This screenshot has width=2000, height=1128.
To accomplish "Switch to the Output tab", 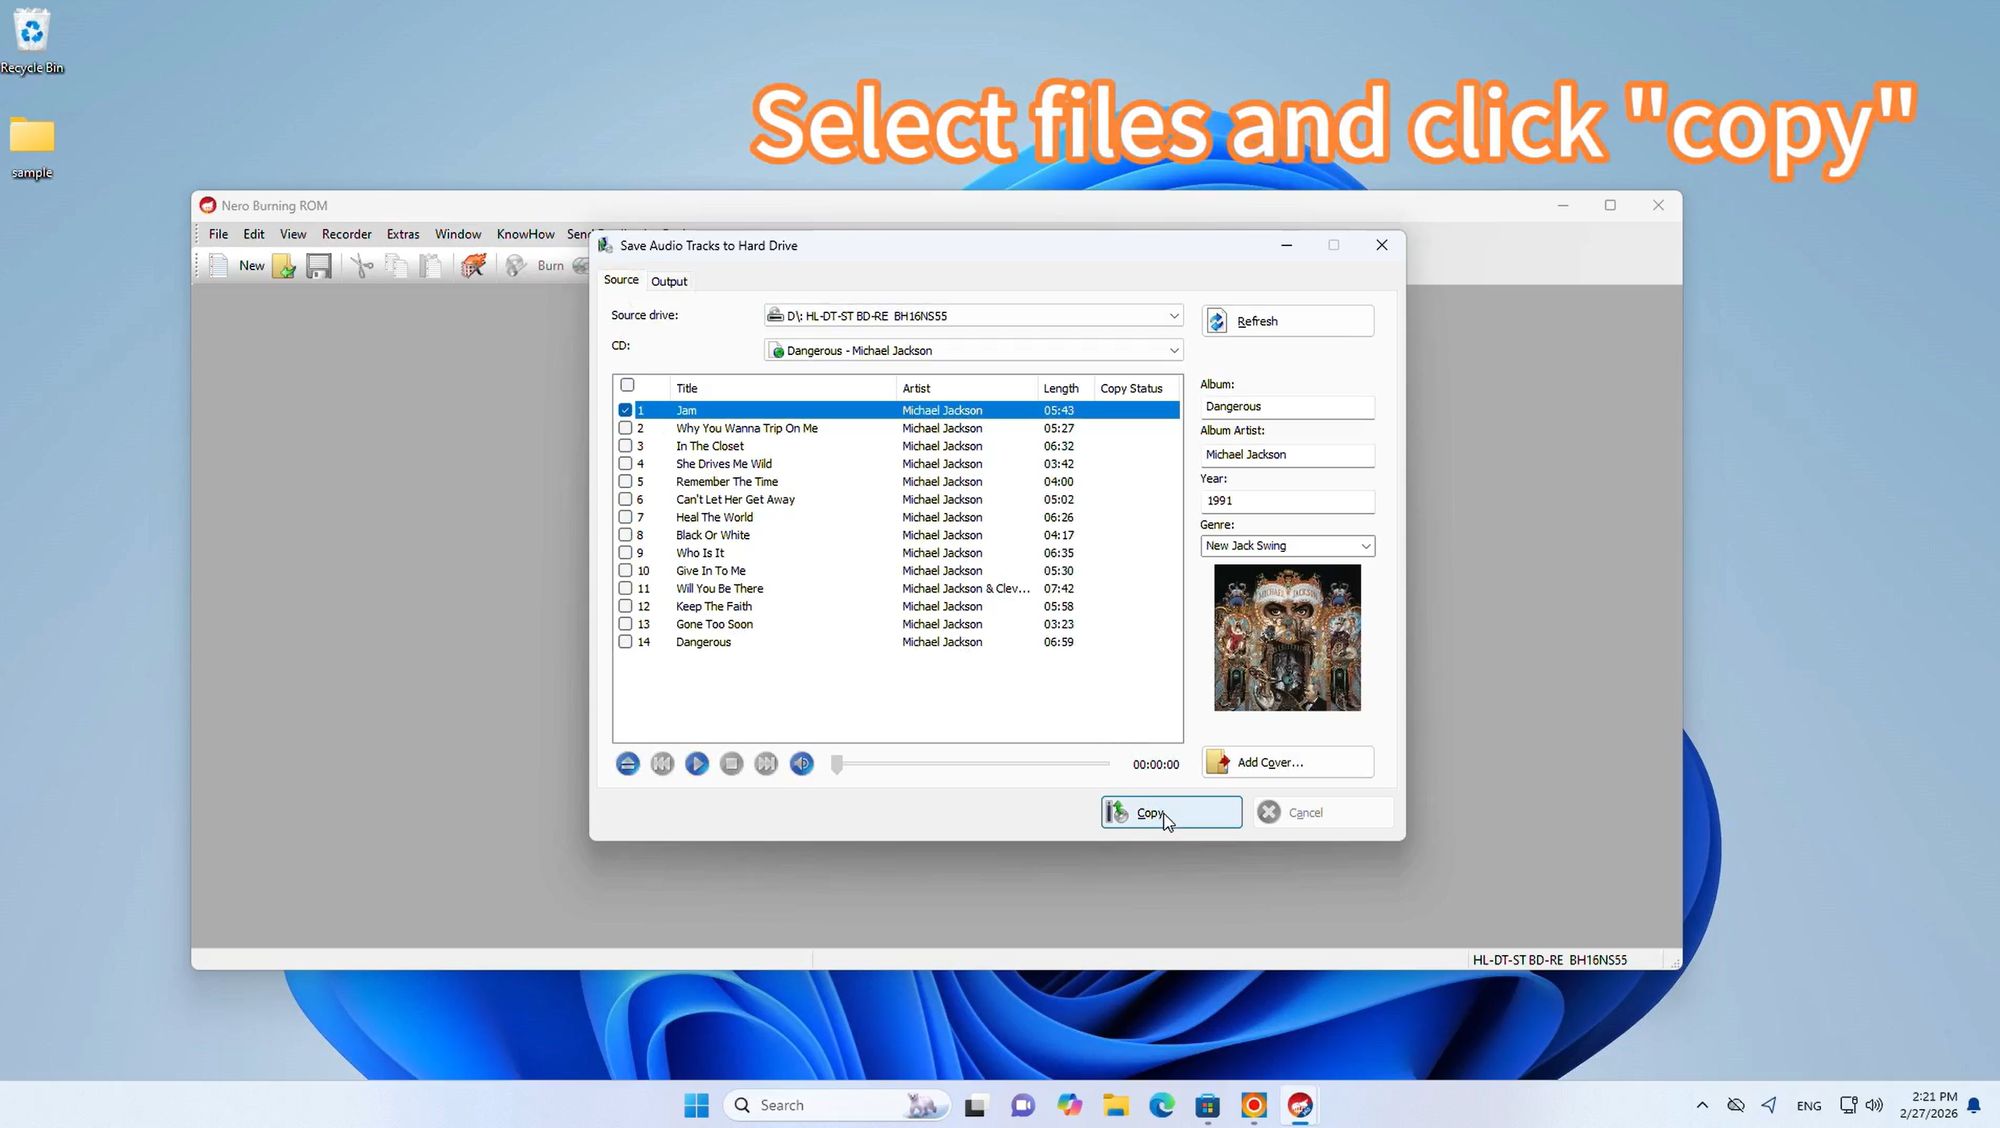I will tap(668, 281).
